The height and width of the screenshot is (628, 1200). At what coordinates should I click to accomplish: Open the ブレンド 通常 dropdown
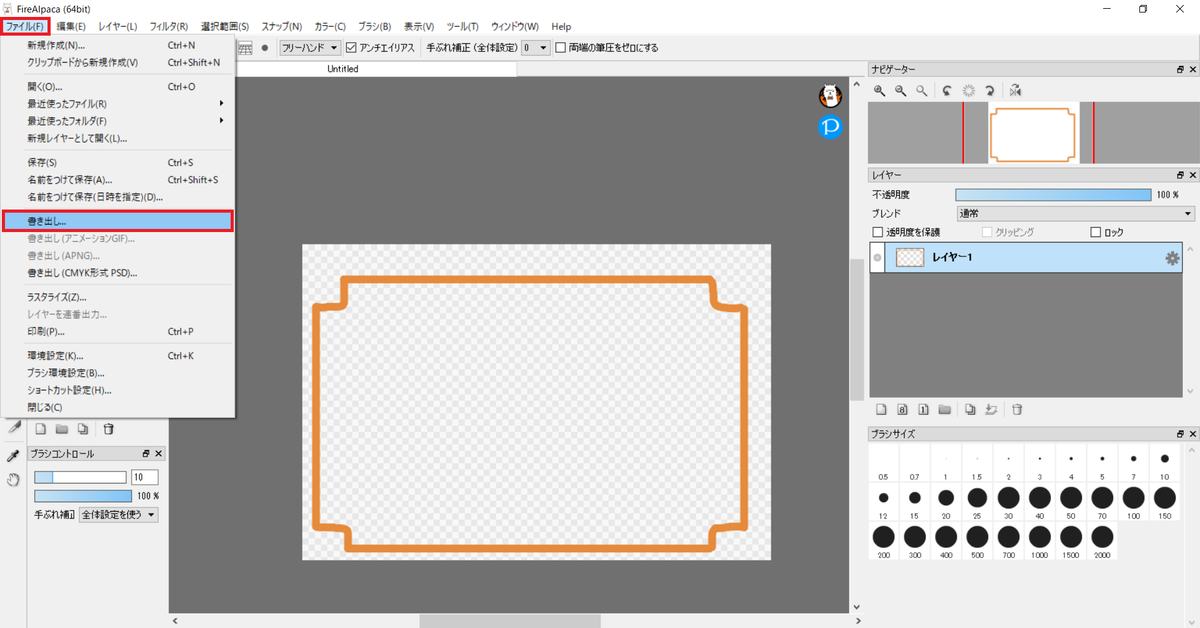tap(1075, 213)
